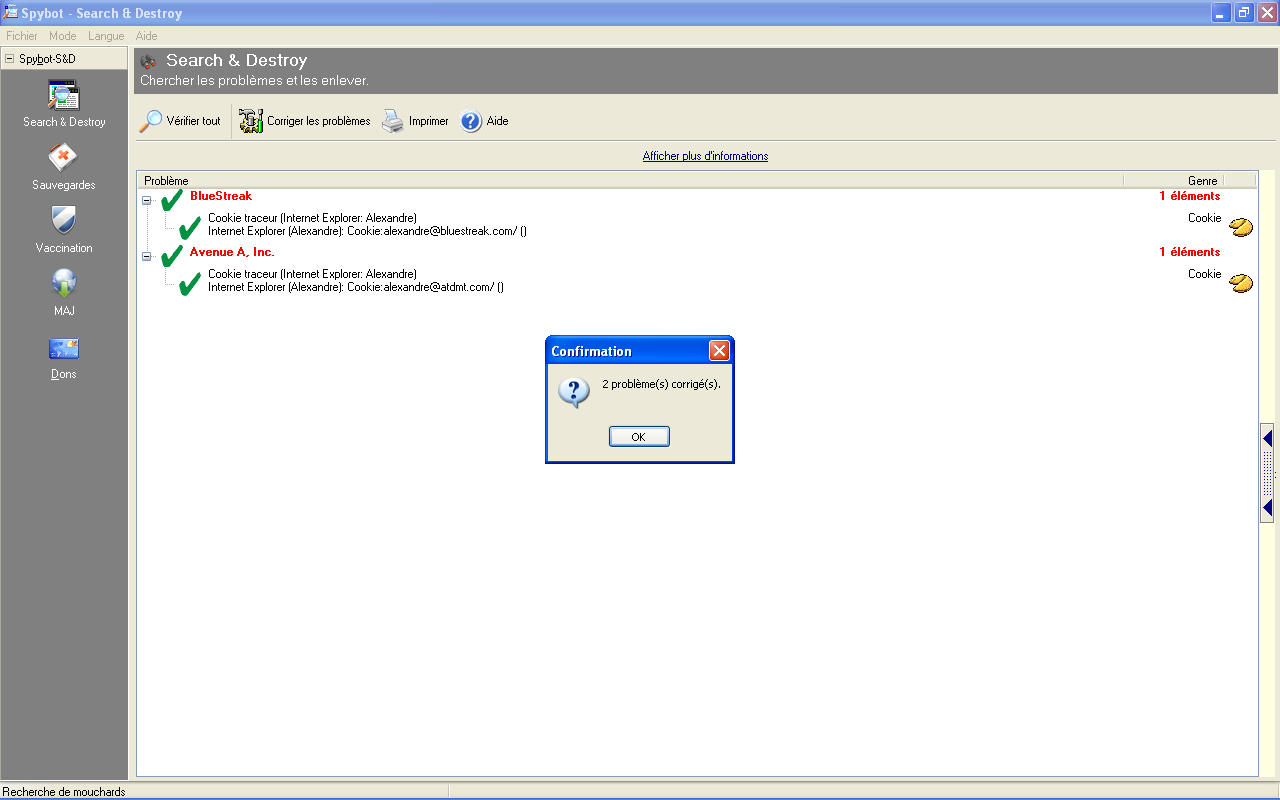The height and width of the screenshot is (800, 1280).
Task: Toggle checkmark on bluestreak.com cookie row
Action: [x=190, y=228]
